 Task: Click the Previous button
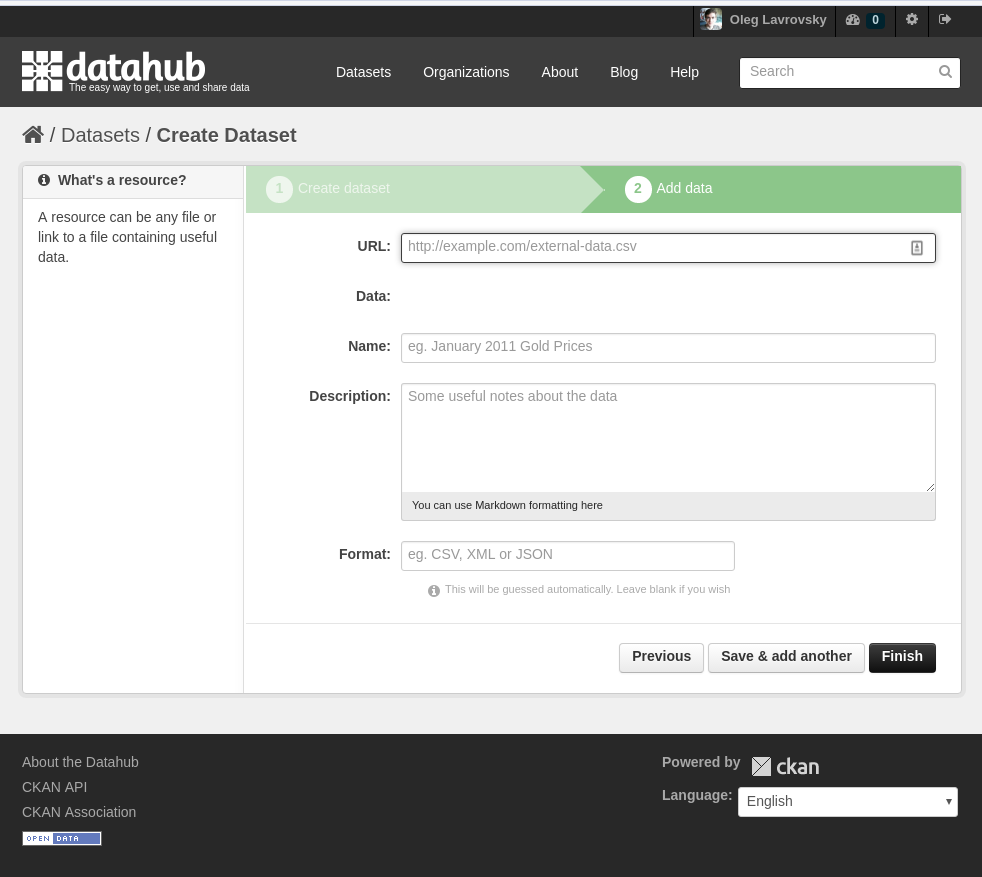tap(661, 657)
